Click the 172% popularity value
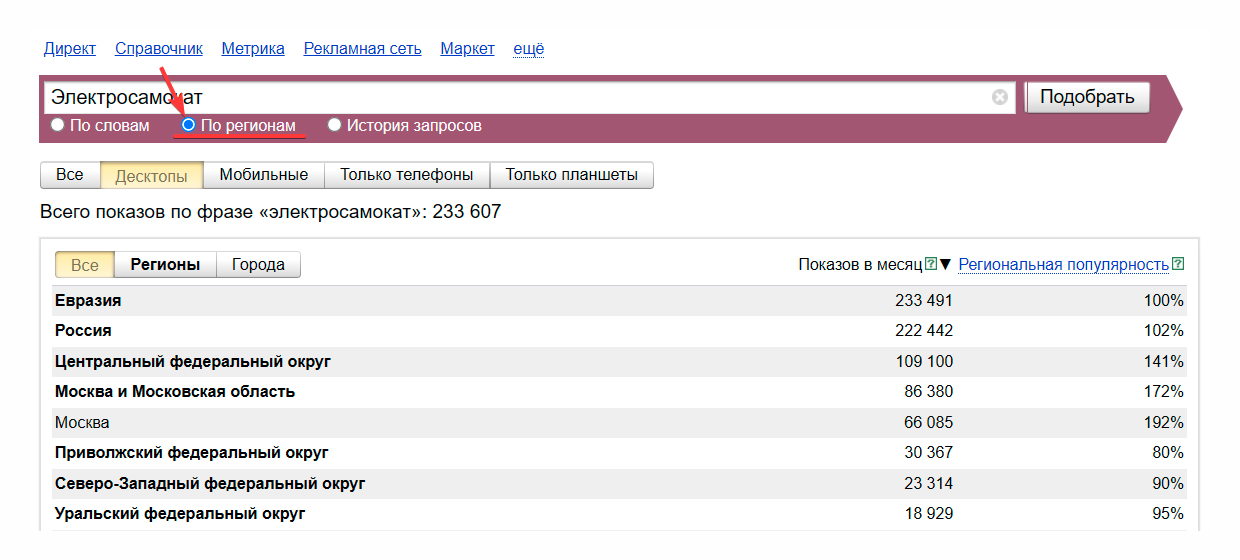Viewport: 1240px width, 560px height. tap(1164, 392)
